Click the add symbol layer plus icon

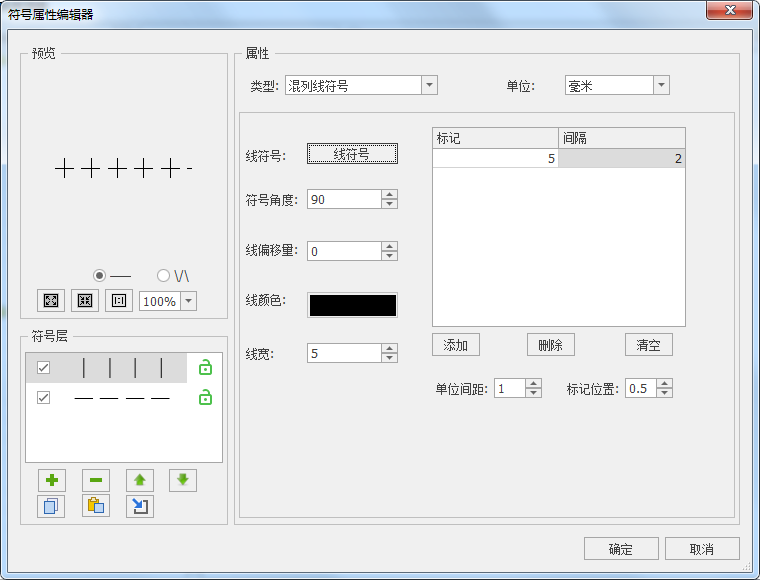(x=51, y=480)
